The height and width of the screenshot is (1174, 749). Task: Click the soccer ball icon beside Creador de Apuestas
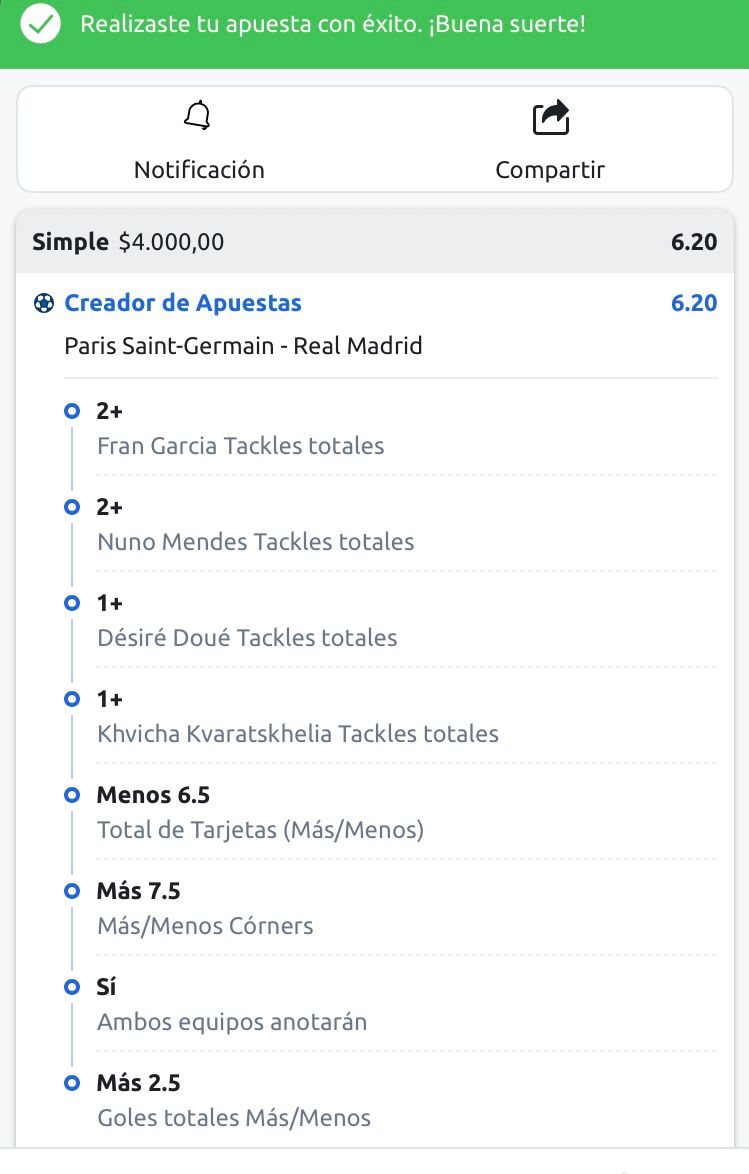(44, 303)
